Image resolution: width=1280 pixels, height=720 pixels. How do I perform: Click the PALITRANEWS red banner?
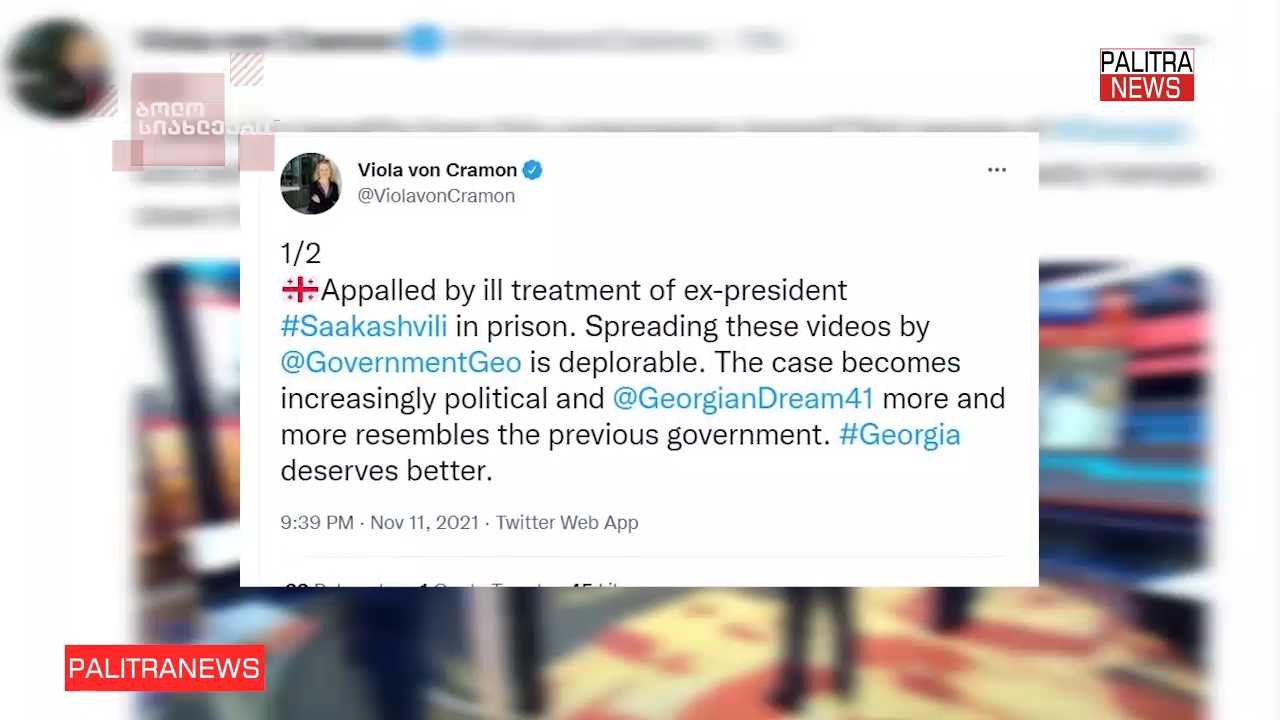click(x=165, y=668)
